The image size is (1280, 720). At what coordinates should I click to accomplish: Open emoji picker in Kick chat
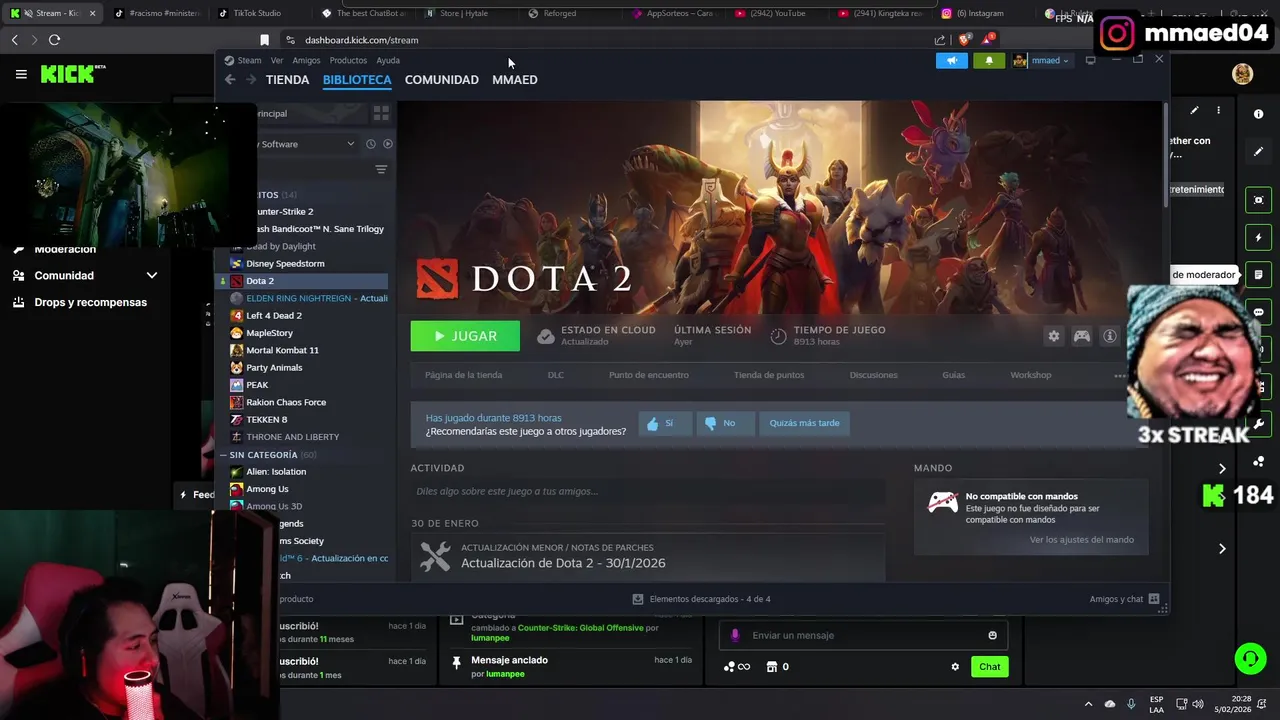tap(992, 635)
